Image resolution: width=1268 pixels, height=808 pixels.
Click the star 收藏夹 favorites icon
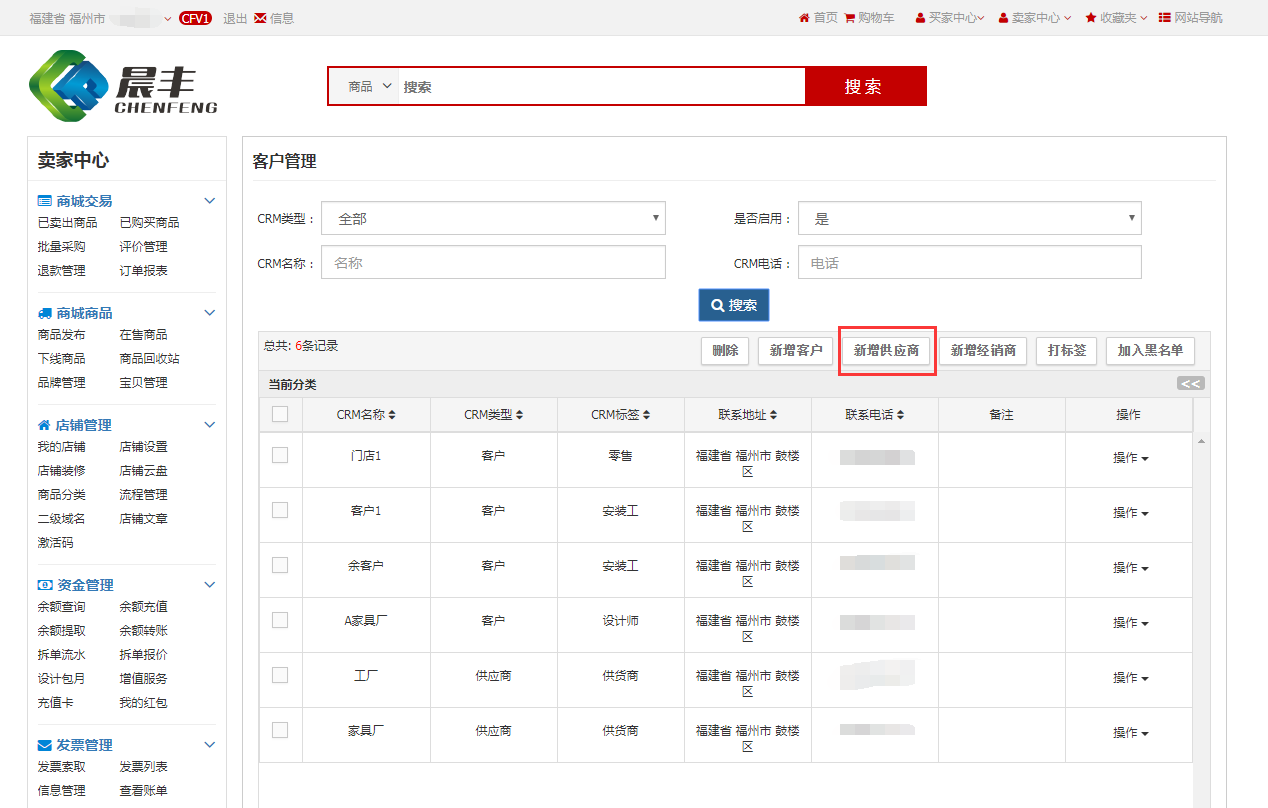1091,18
